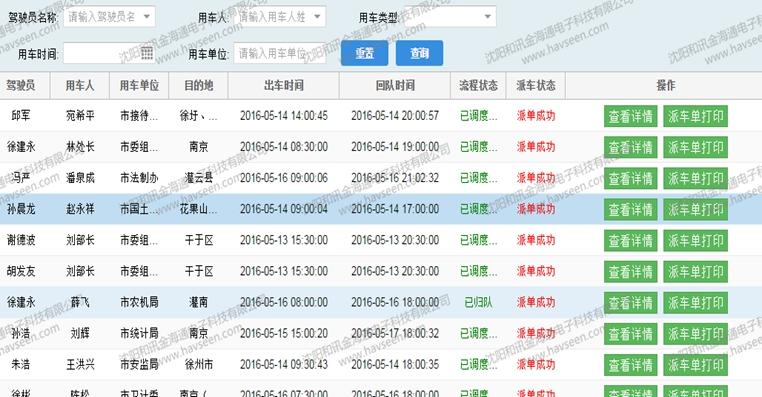
Task: Click 已归队 status in 薛飞's row
Action: pos(479,302)
